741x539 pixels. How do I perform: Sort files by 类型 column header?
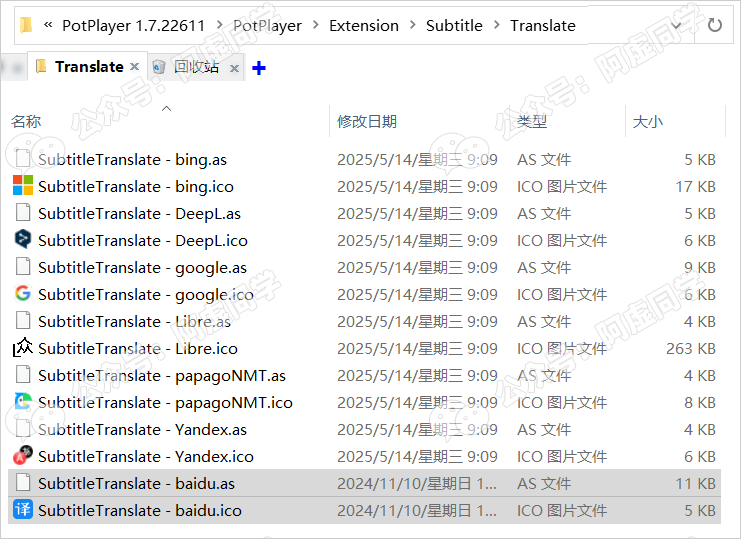[x=532, y=121]
